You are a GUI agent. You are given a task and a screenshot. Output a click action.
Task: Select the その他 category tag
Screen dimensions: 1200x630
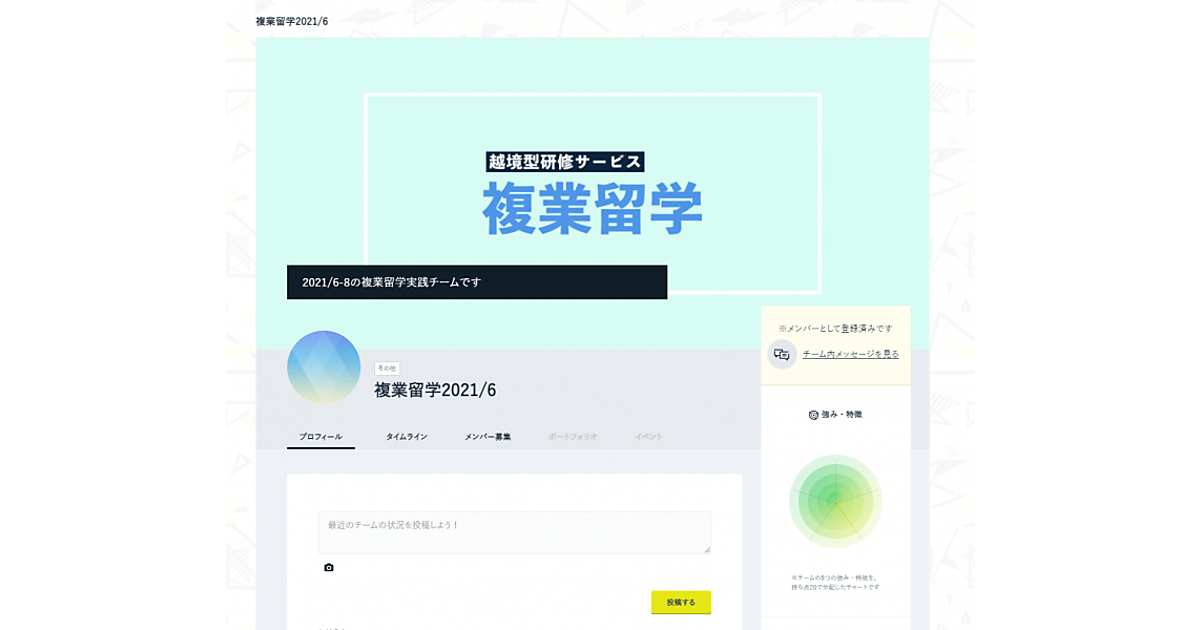pos(387,368)
